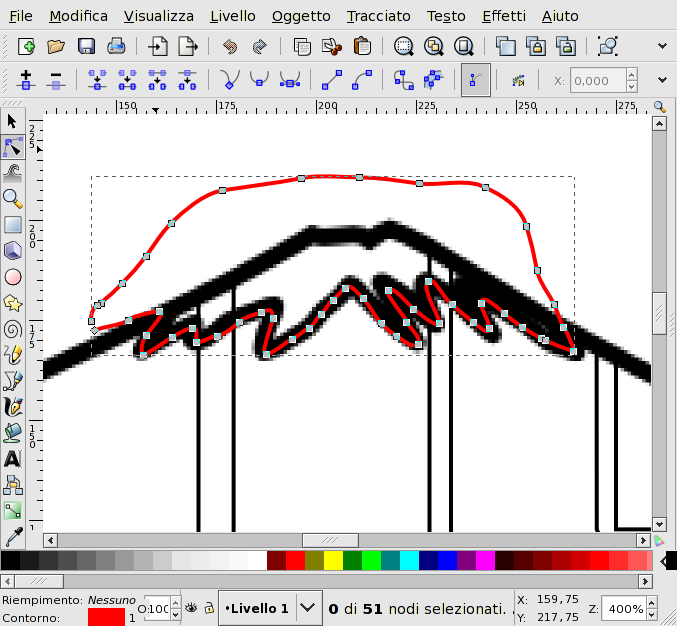
Task: Select the Calligraphy tool
Action: [13, 407]
